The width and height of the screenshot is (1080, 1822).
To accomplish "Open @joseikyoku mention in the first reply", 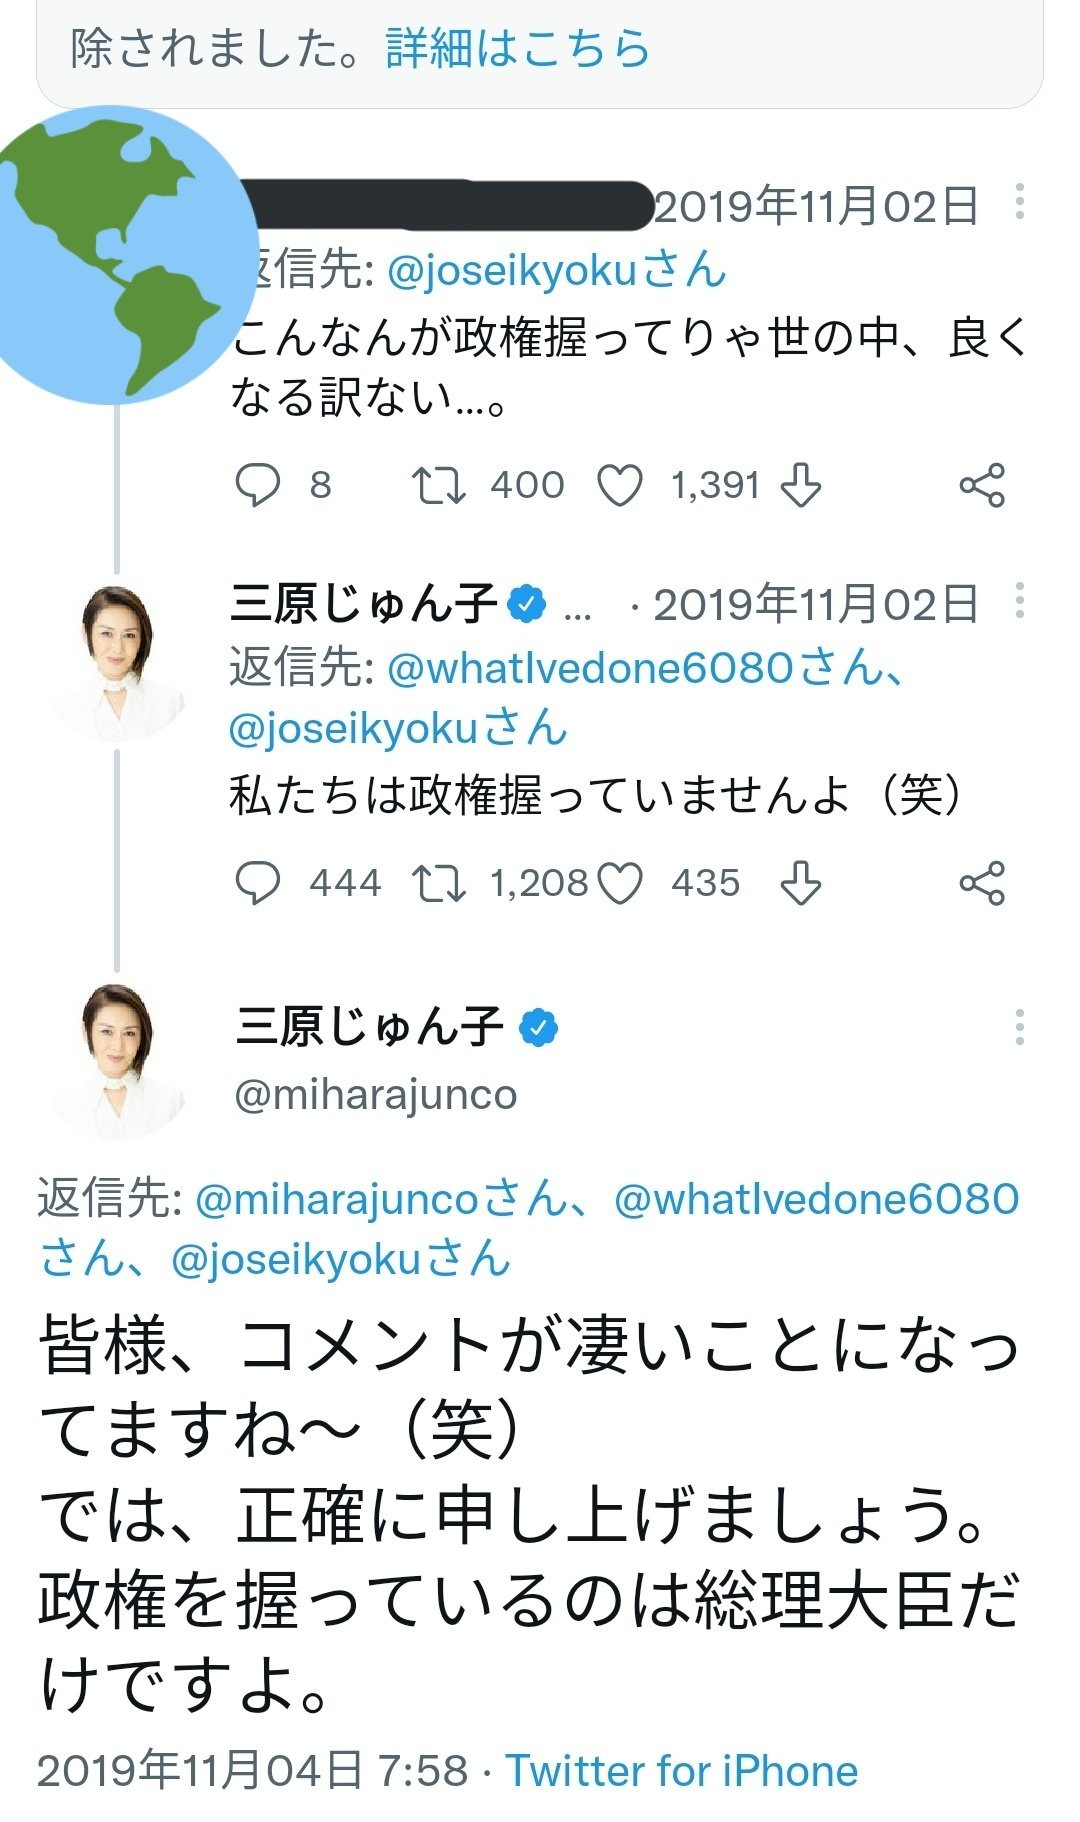I will pyautogui.click(x=511, y=272).
